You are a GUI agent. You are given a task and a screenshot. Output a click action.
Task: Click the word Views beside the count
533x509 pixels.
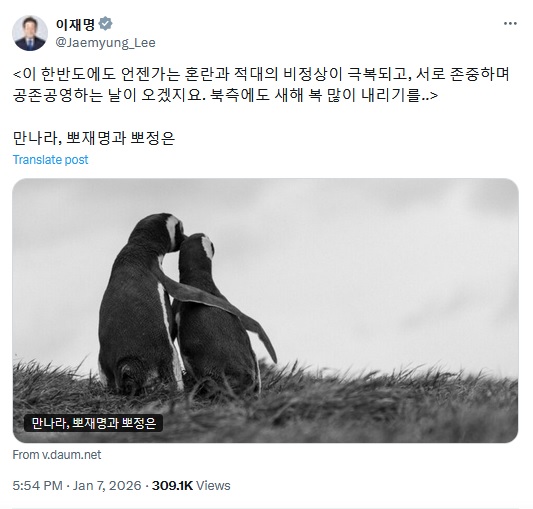[x=213, y=485]
